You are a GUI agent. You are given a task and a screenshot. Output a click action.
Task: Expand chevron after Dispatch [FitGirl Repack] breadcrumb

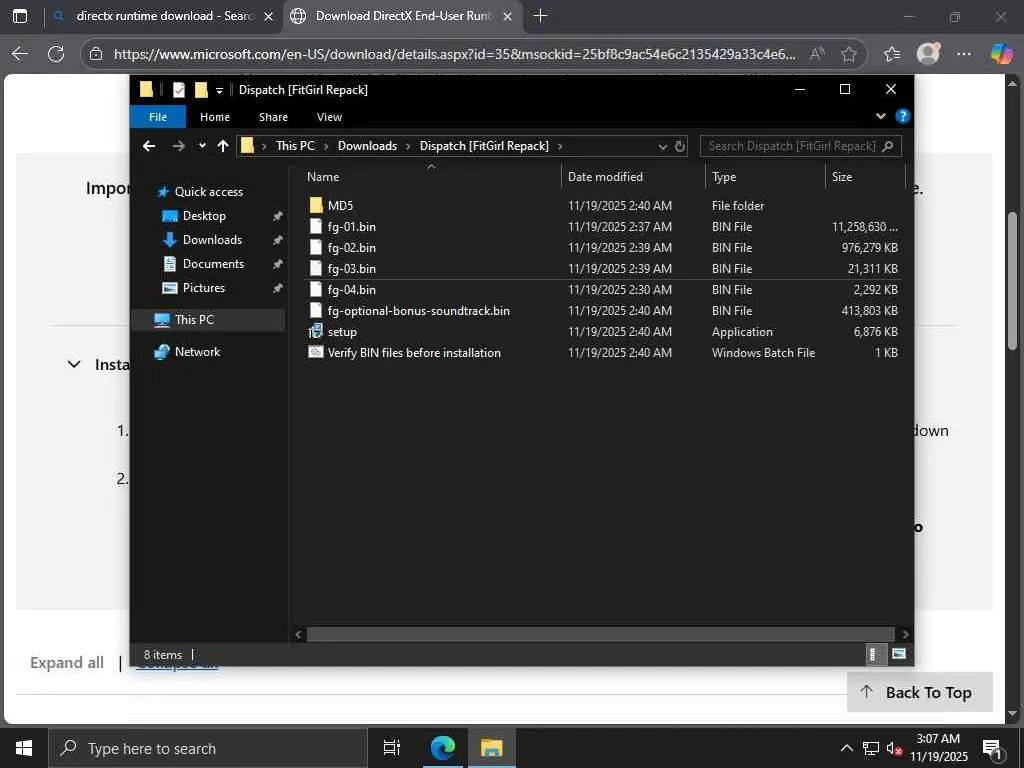click(560, 146)
